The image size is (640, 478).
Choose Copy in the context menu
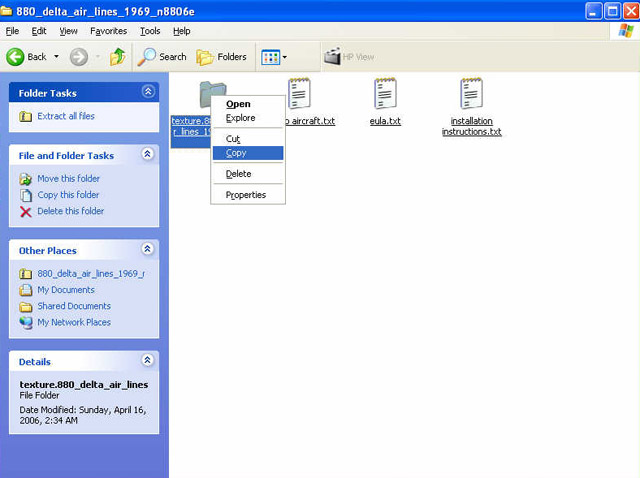click(248, 153)
